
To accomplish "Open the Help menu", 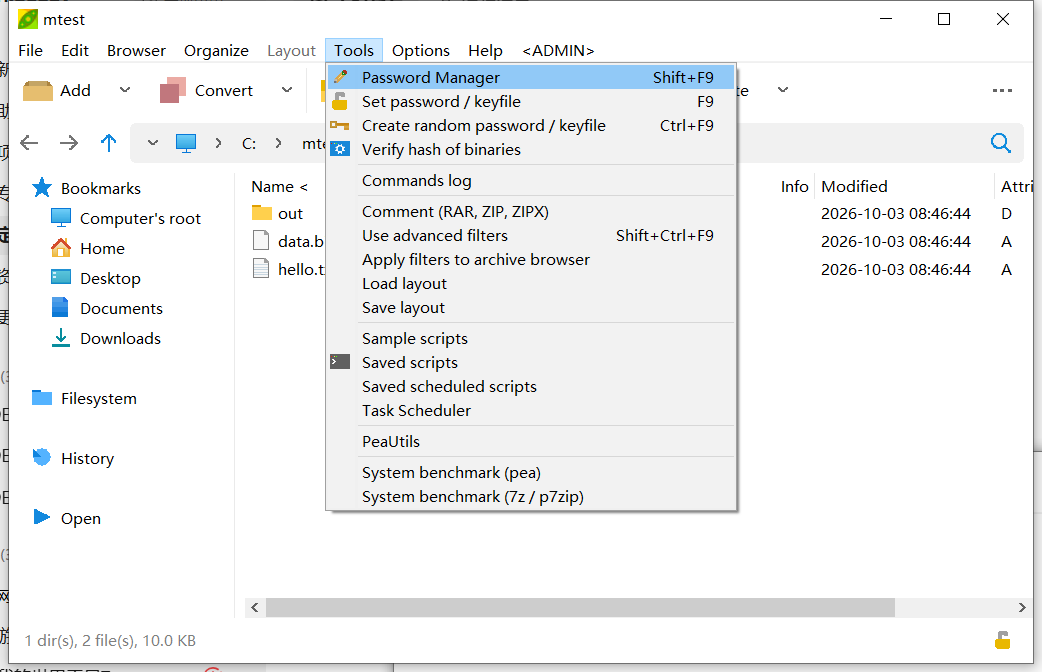I will pos(485,51).
